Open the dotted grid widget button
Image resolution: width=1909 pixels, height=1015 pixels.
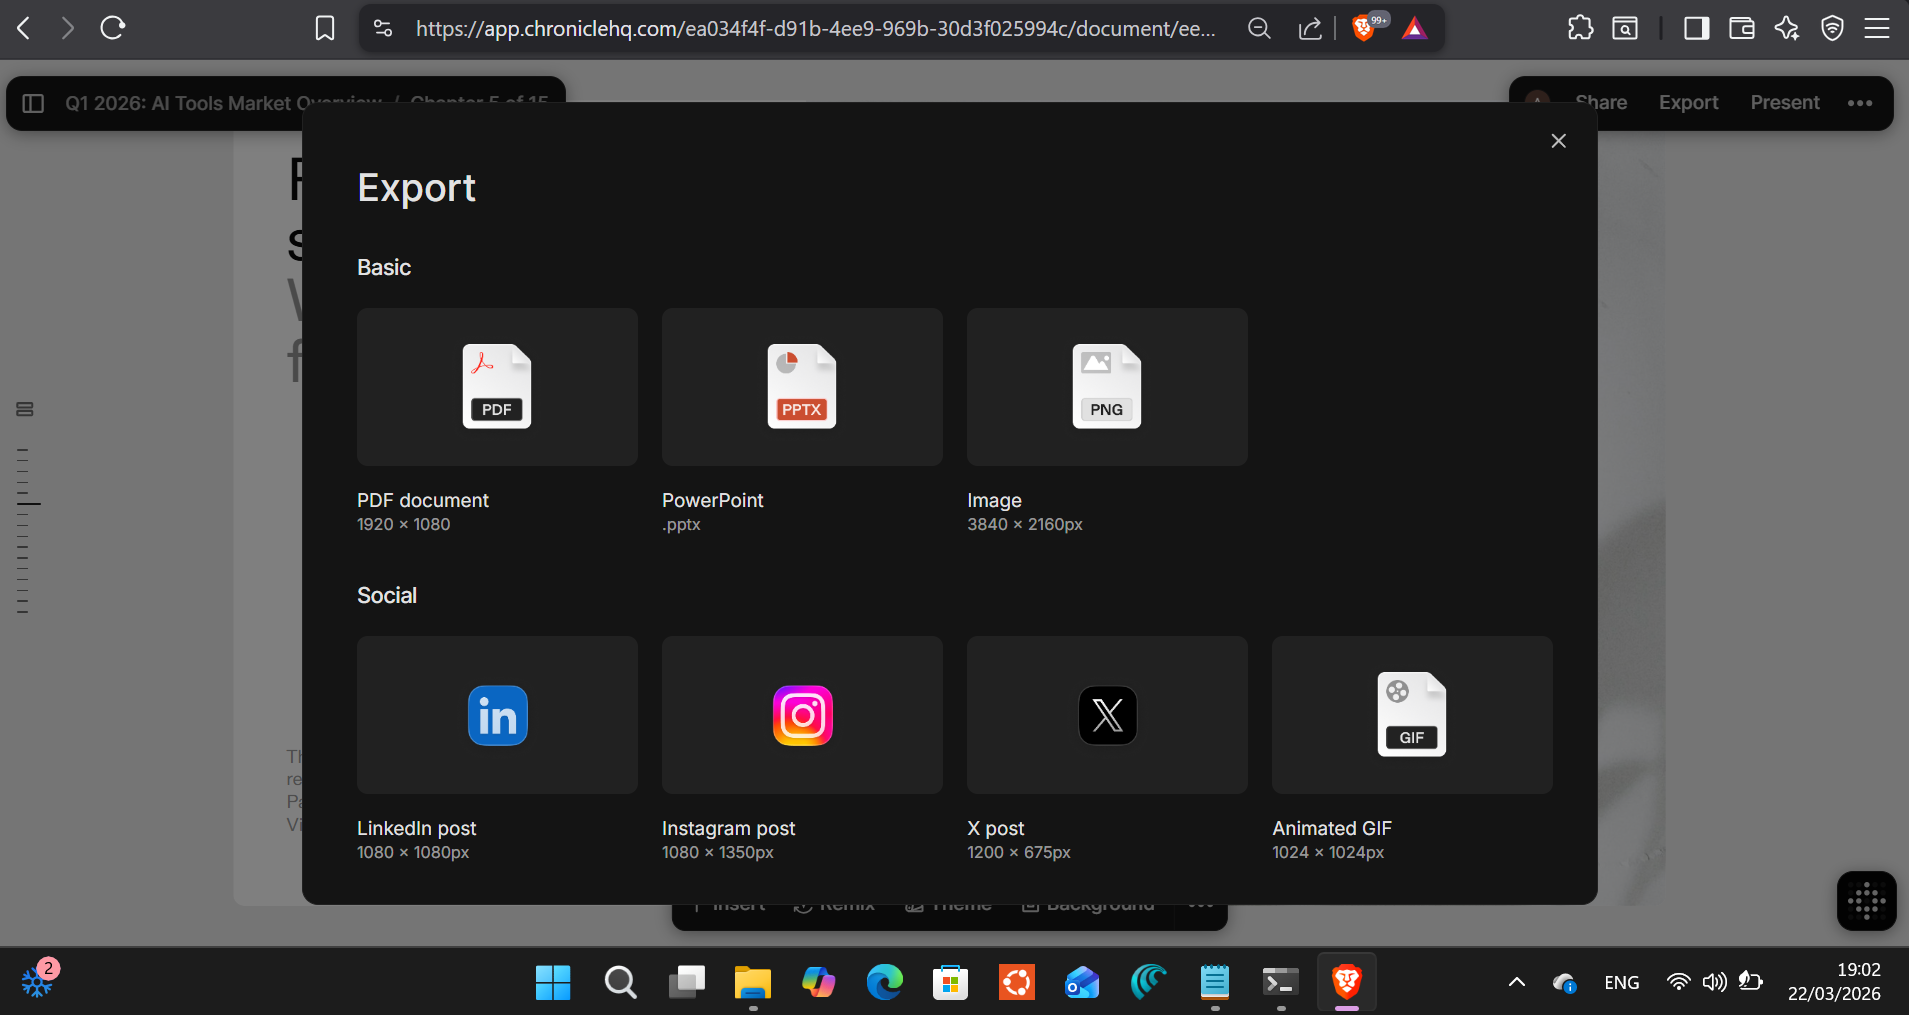1866,901
